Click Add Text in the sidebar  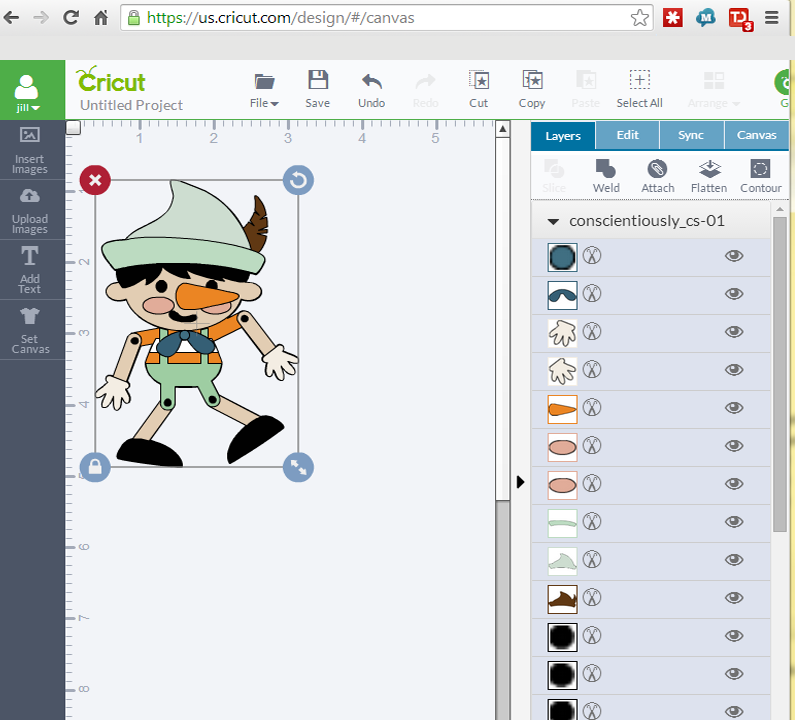click(x=30, y=270)
